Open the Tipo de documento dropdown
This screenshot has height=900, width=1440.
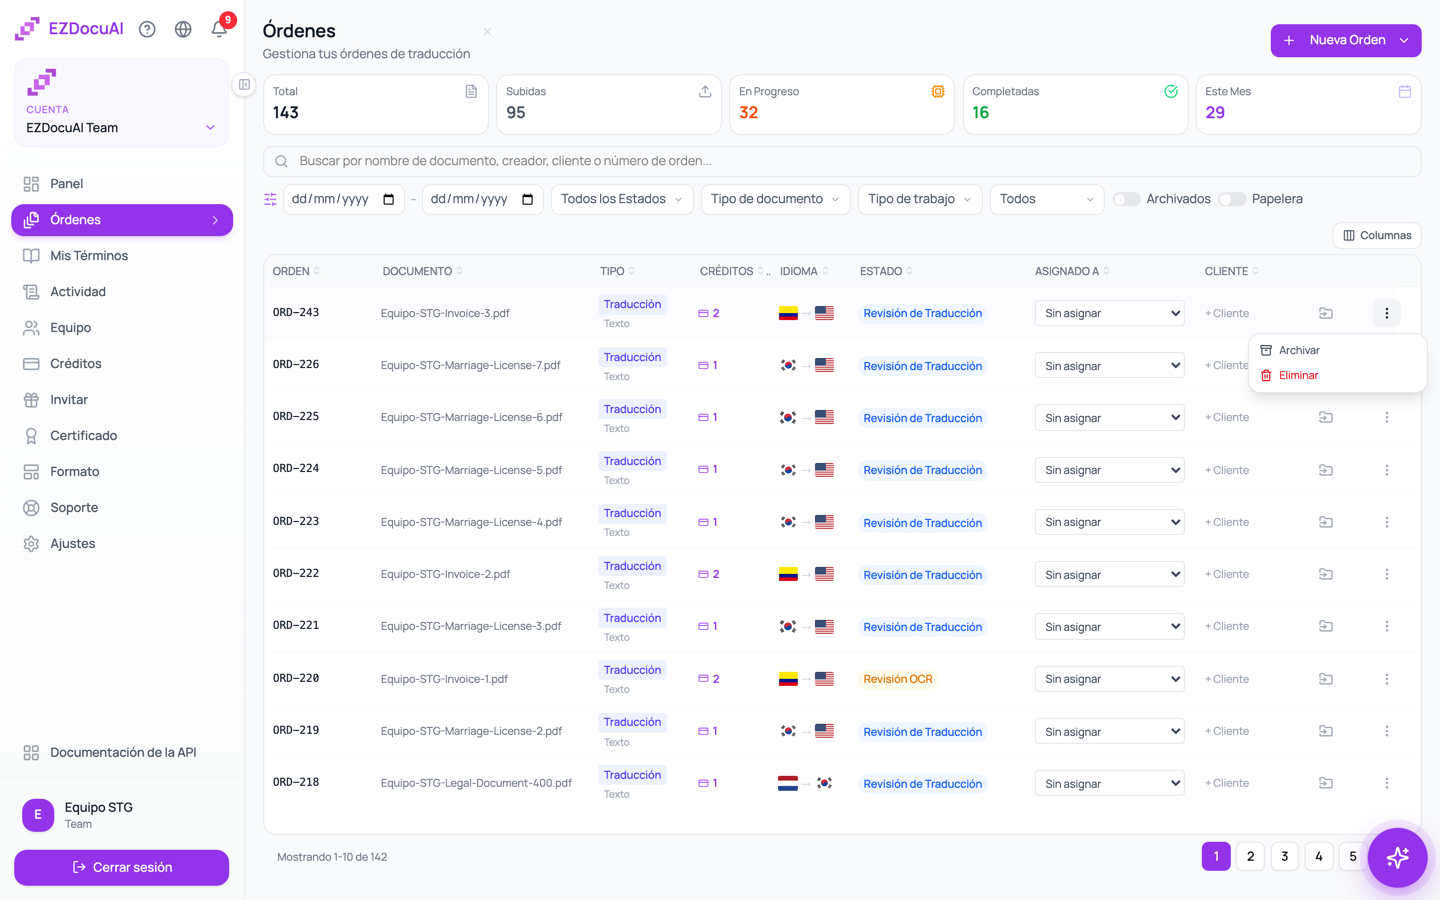775,199
